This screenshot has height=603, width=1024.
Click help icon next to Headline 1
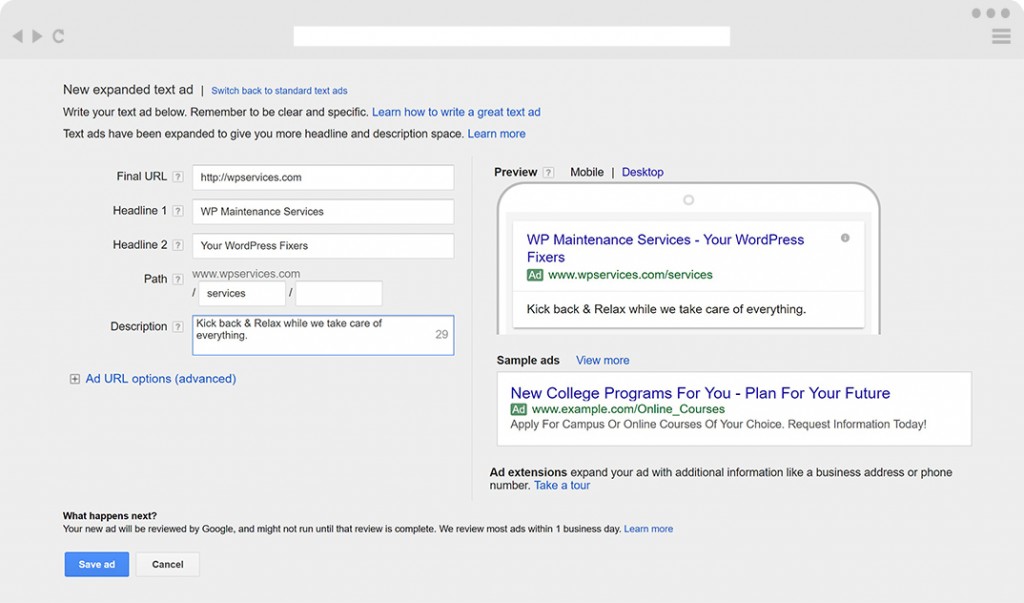pyautogui.click(x=177, y=211)
